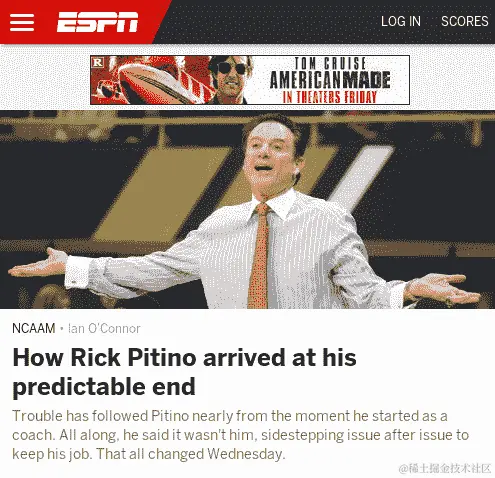Click the words 'predictable end' in headline
This screenshot has height=478, width=495.
click(x=104, y=386)
